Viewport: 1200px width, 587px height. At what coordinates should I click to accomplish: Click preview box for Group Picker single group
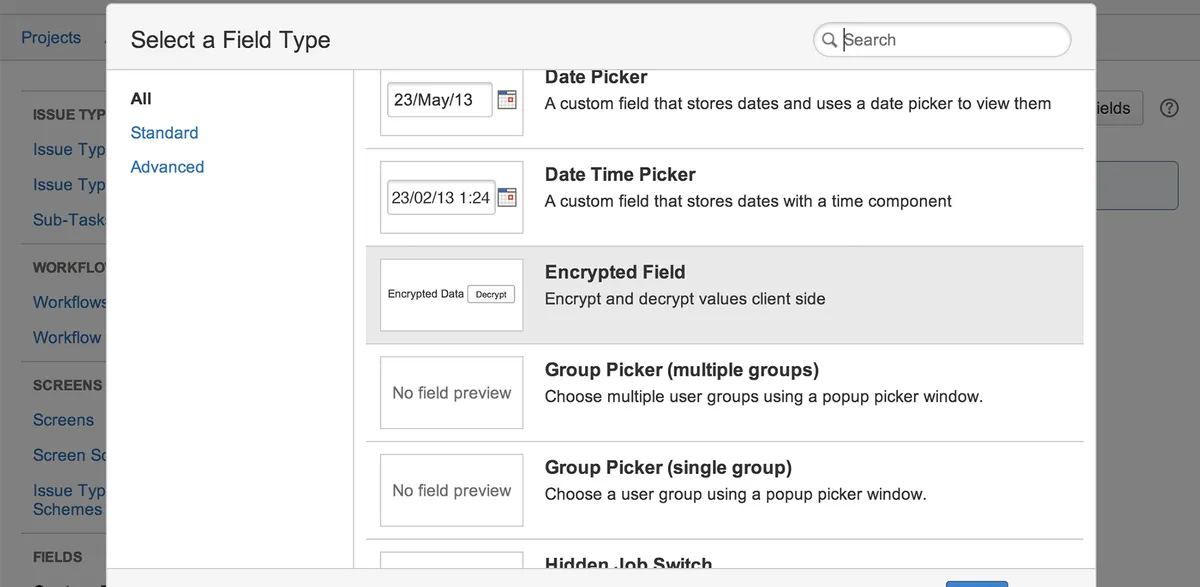(452, 490)
